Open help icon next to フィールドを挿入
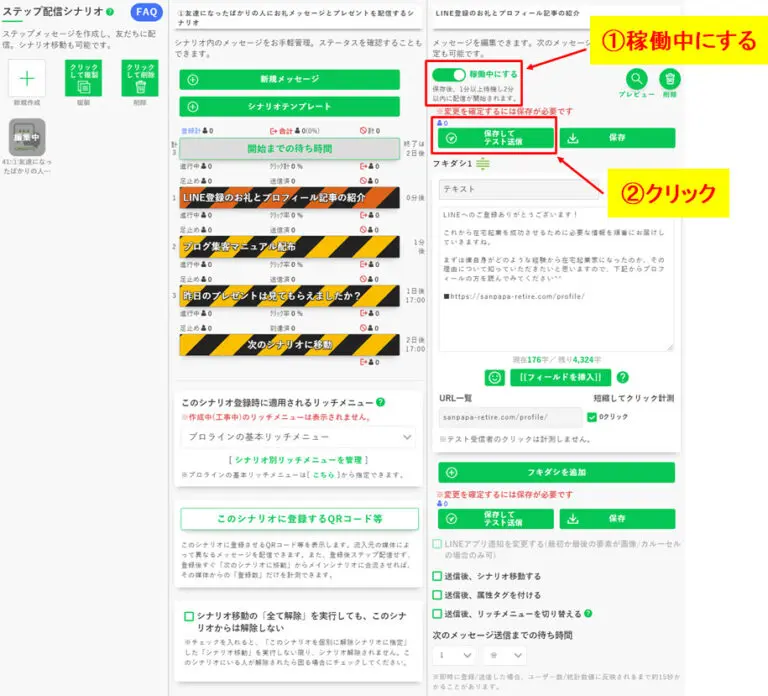 click(623, 378)
